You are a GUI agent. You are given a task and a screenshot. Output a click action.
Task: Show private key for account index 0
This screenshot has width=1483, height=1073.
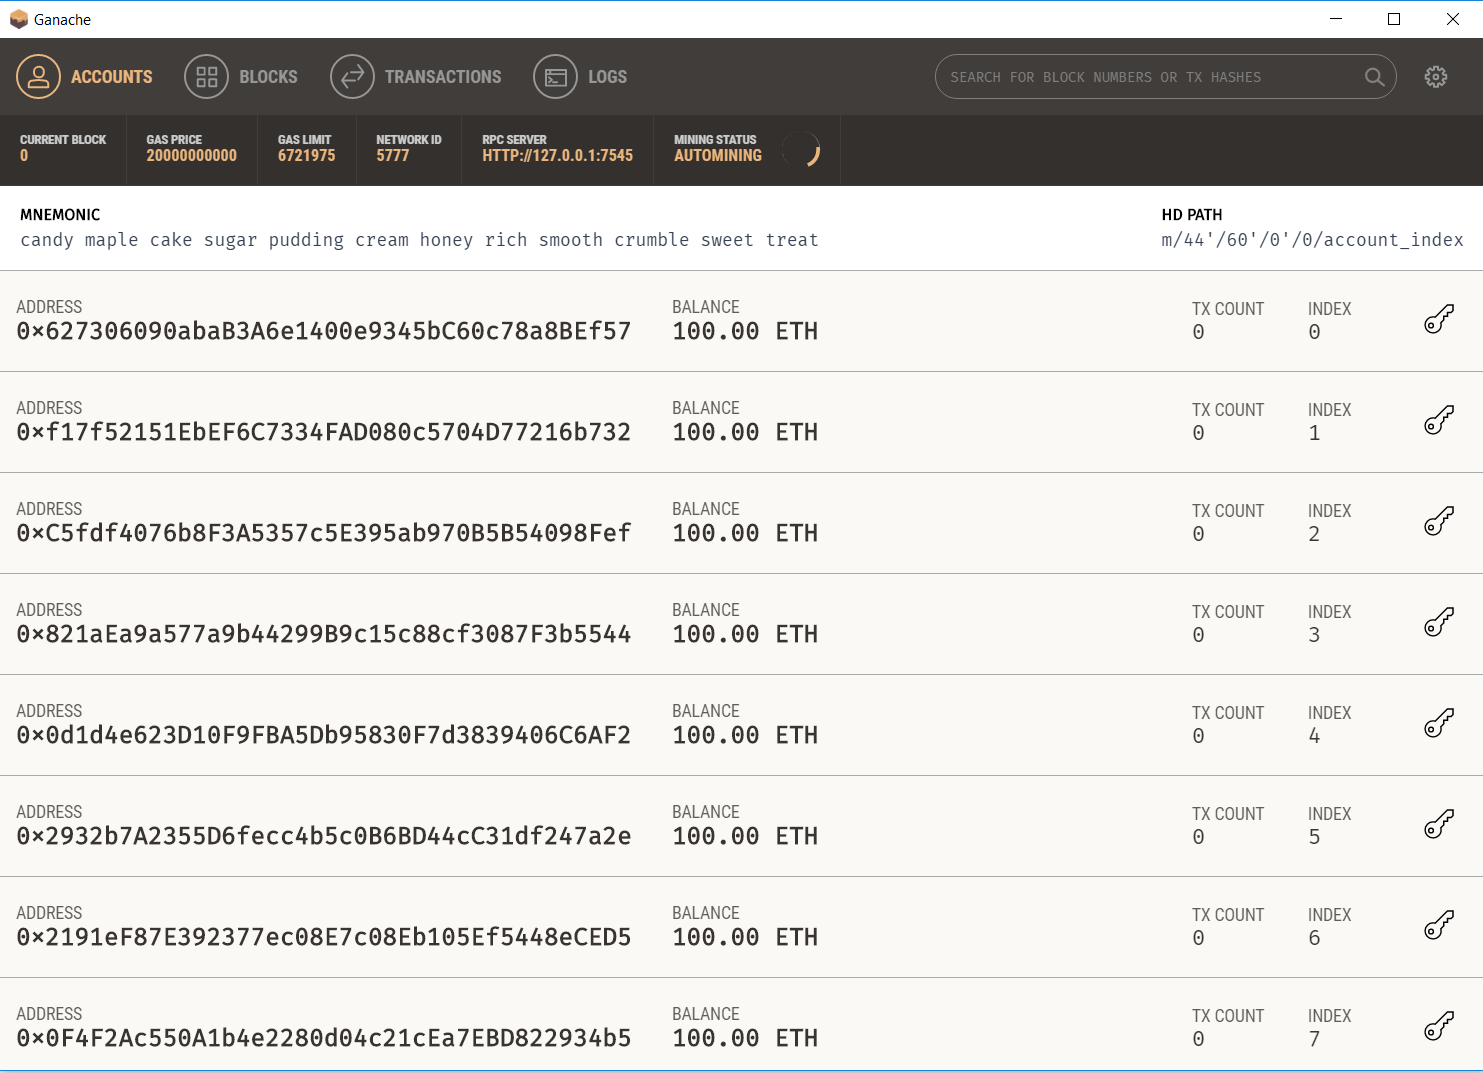point(1438,320)
